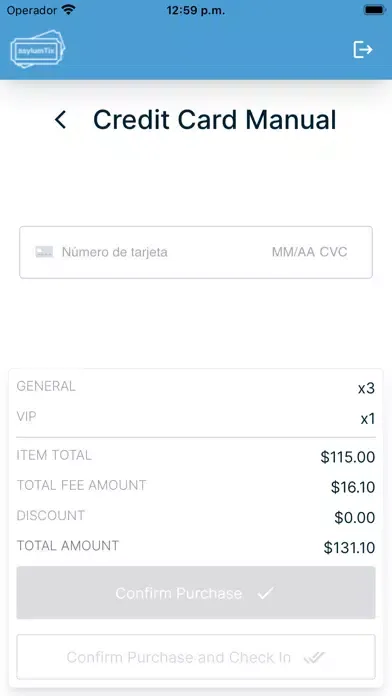Click the logout icon in header

click(x=363, y=49)
